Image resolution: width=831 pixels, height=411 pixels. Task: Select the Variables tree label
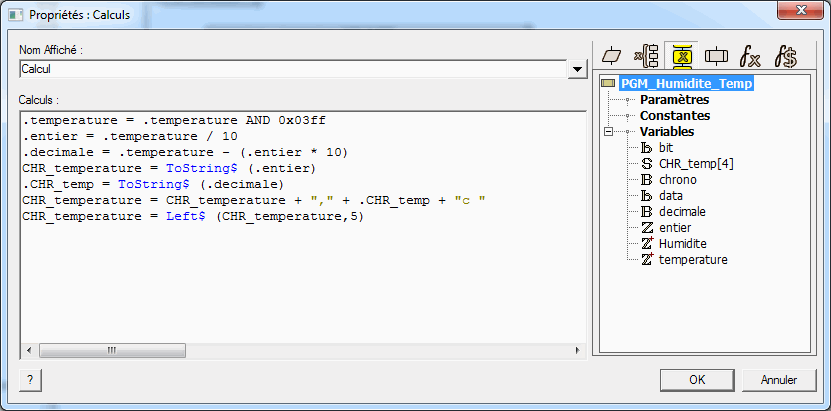point(667,131)
